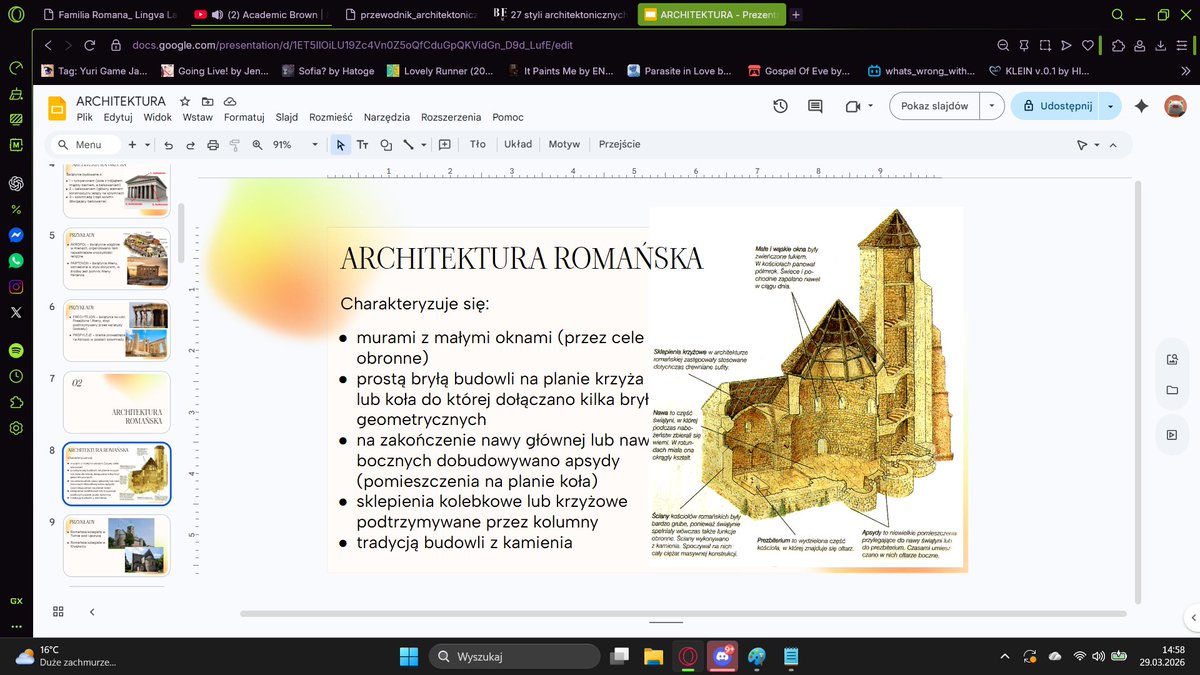Reload the page with refresh icon

coord(89,45)
